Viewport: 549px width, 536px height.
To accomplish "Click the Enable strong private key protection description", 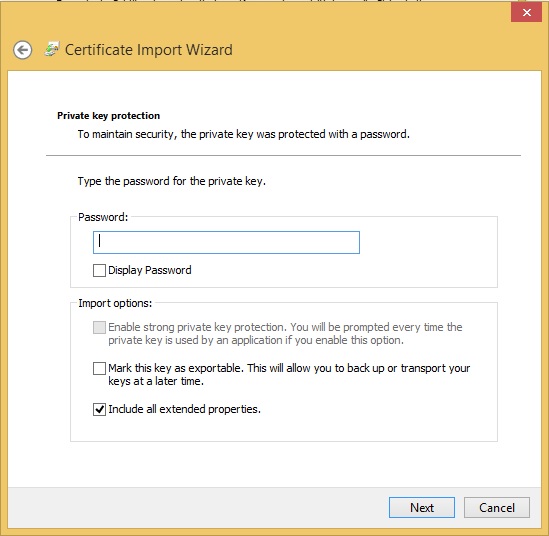I will pos(285,334).
